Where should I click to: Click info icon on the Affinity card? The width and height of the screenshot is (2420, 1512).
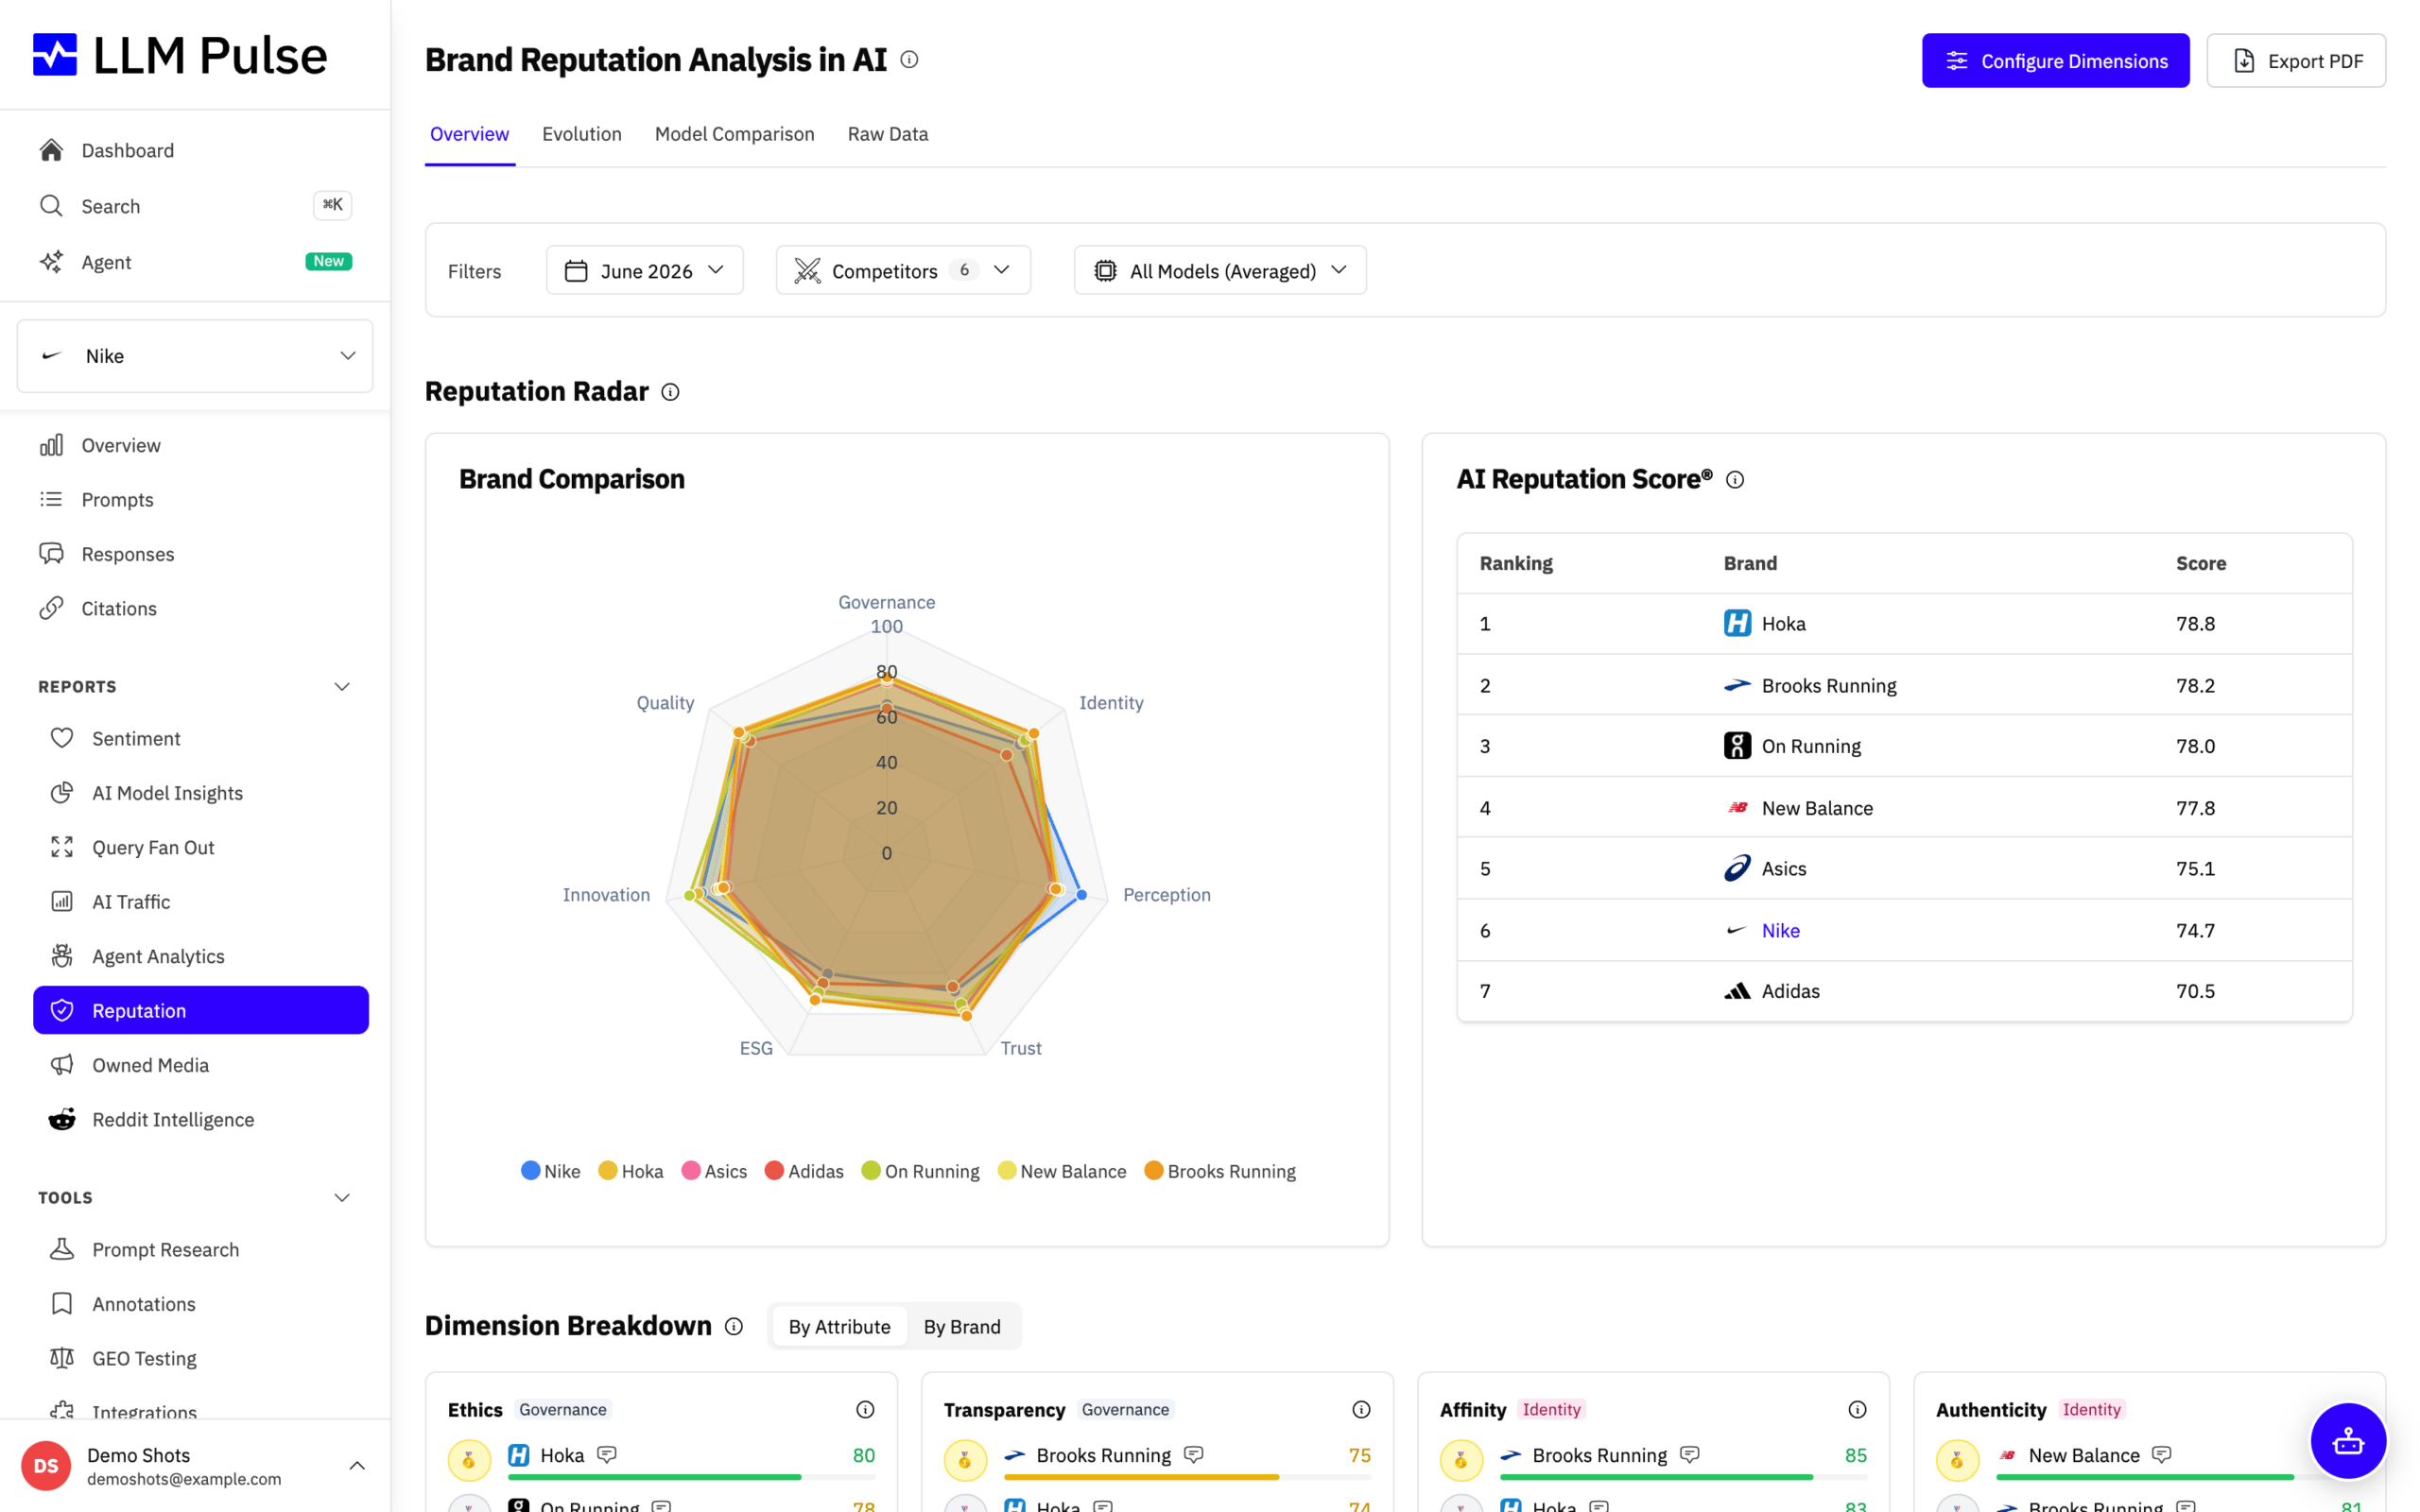pos(1857,1410)
